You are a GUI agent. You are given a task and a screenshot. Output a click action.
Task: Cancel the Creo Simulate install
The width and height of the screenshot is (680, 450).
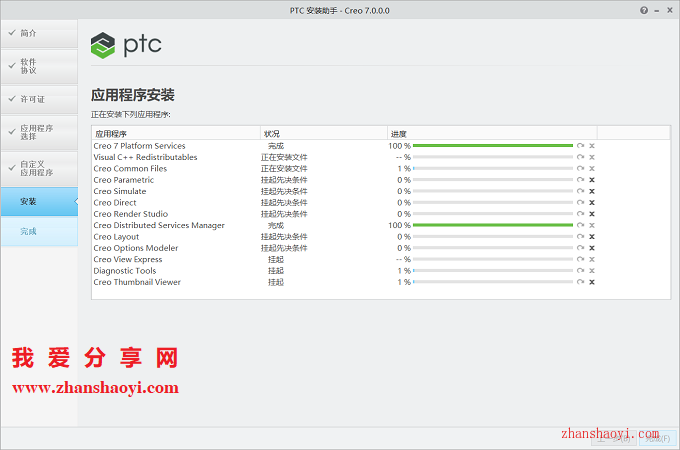point(592,191)
